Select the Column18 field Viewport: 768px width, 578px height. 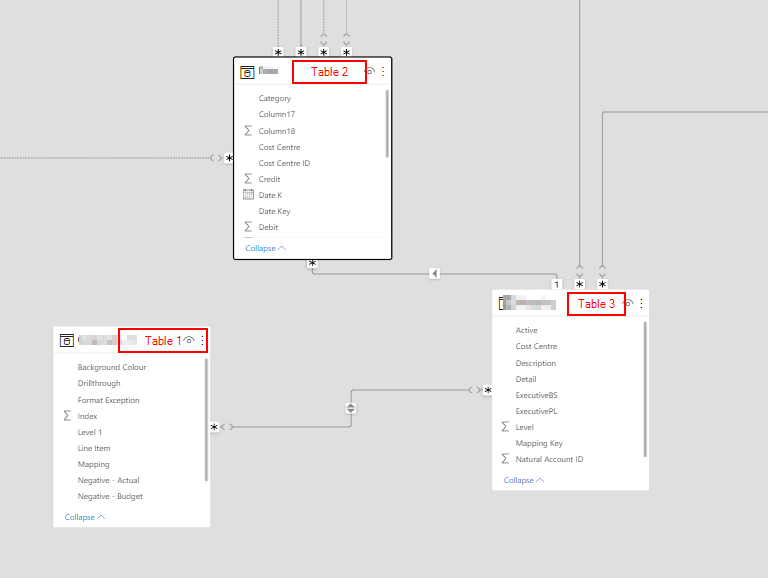click(x=277, y=131)
